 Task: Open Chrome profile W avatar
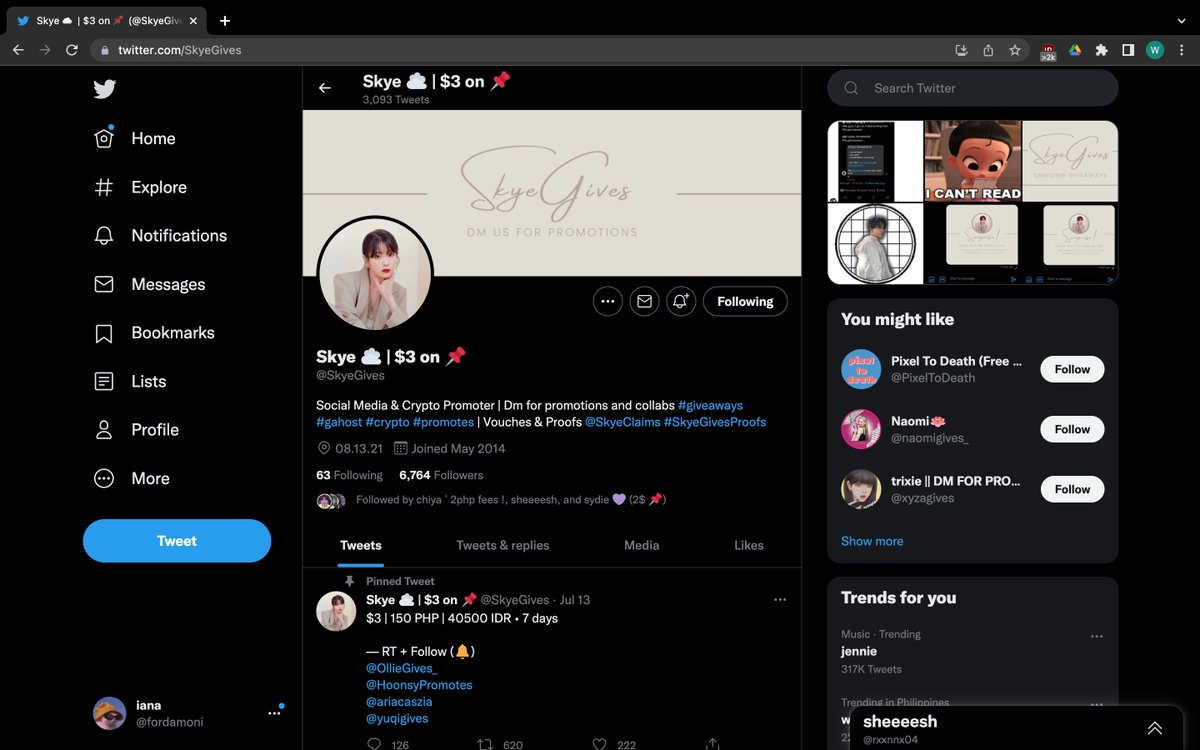point(1155,50)
